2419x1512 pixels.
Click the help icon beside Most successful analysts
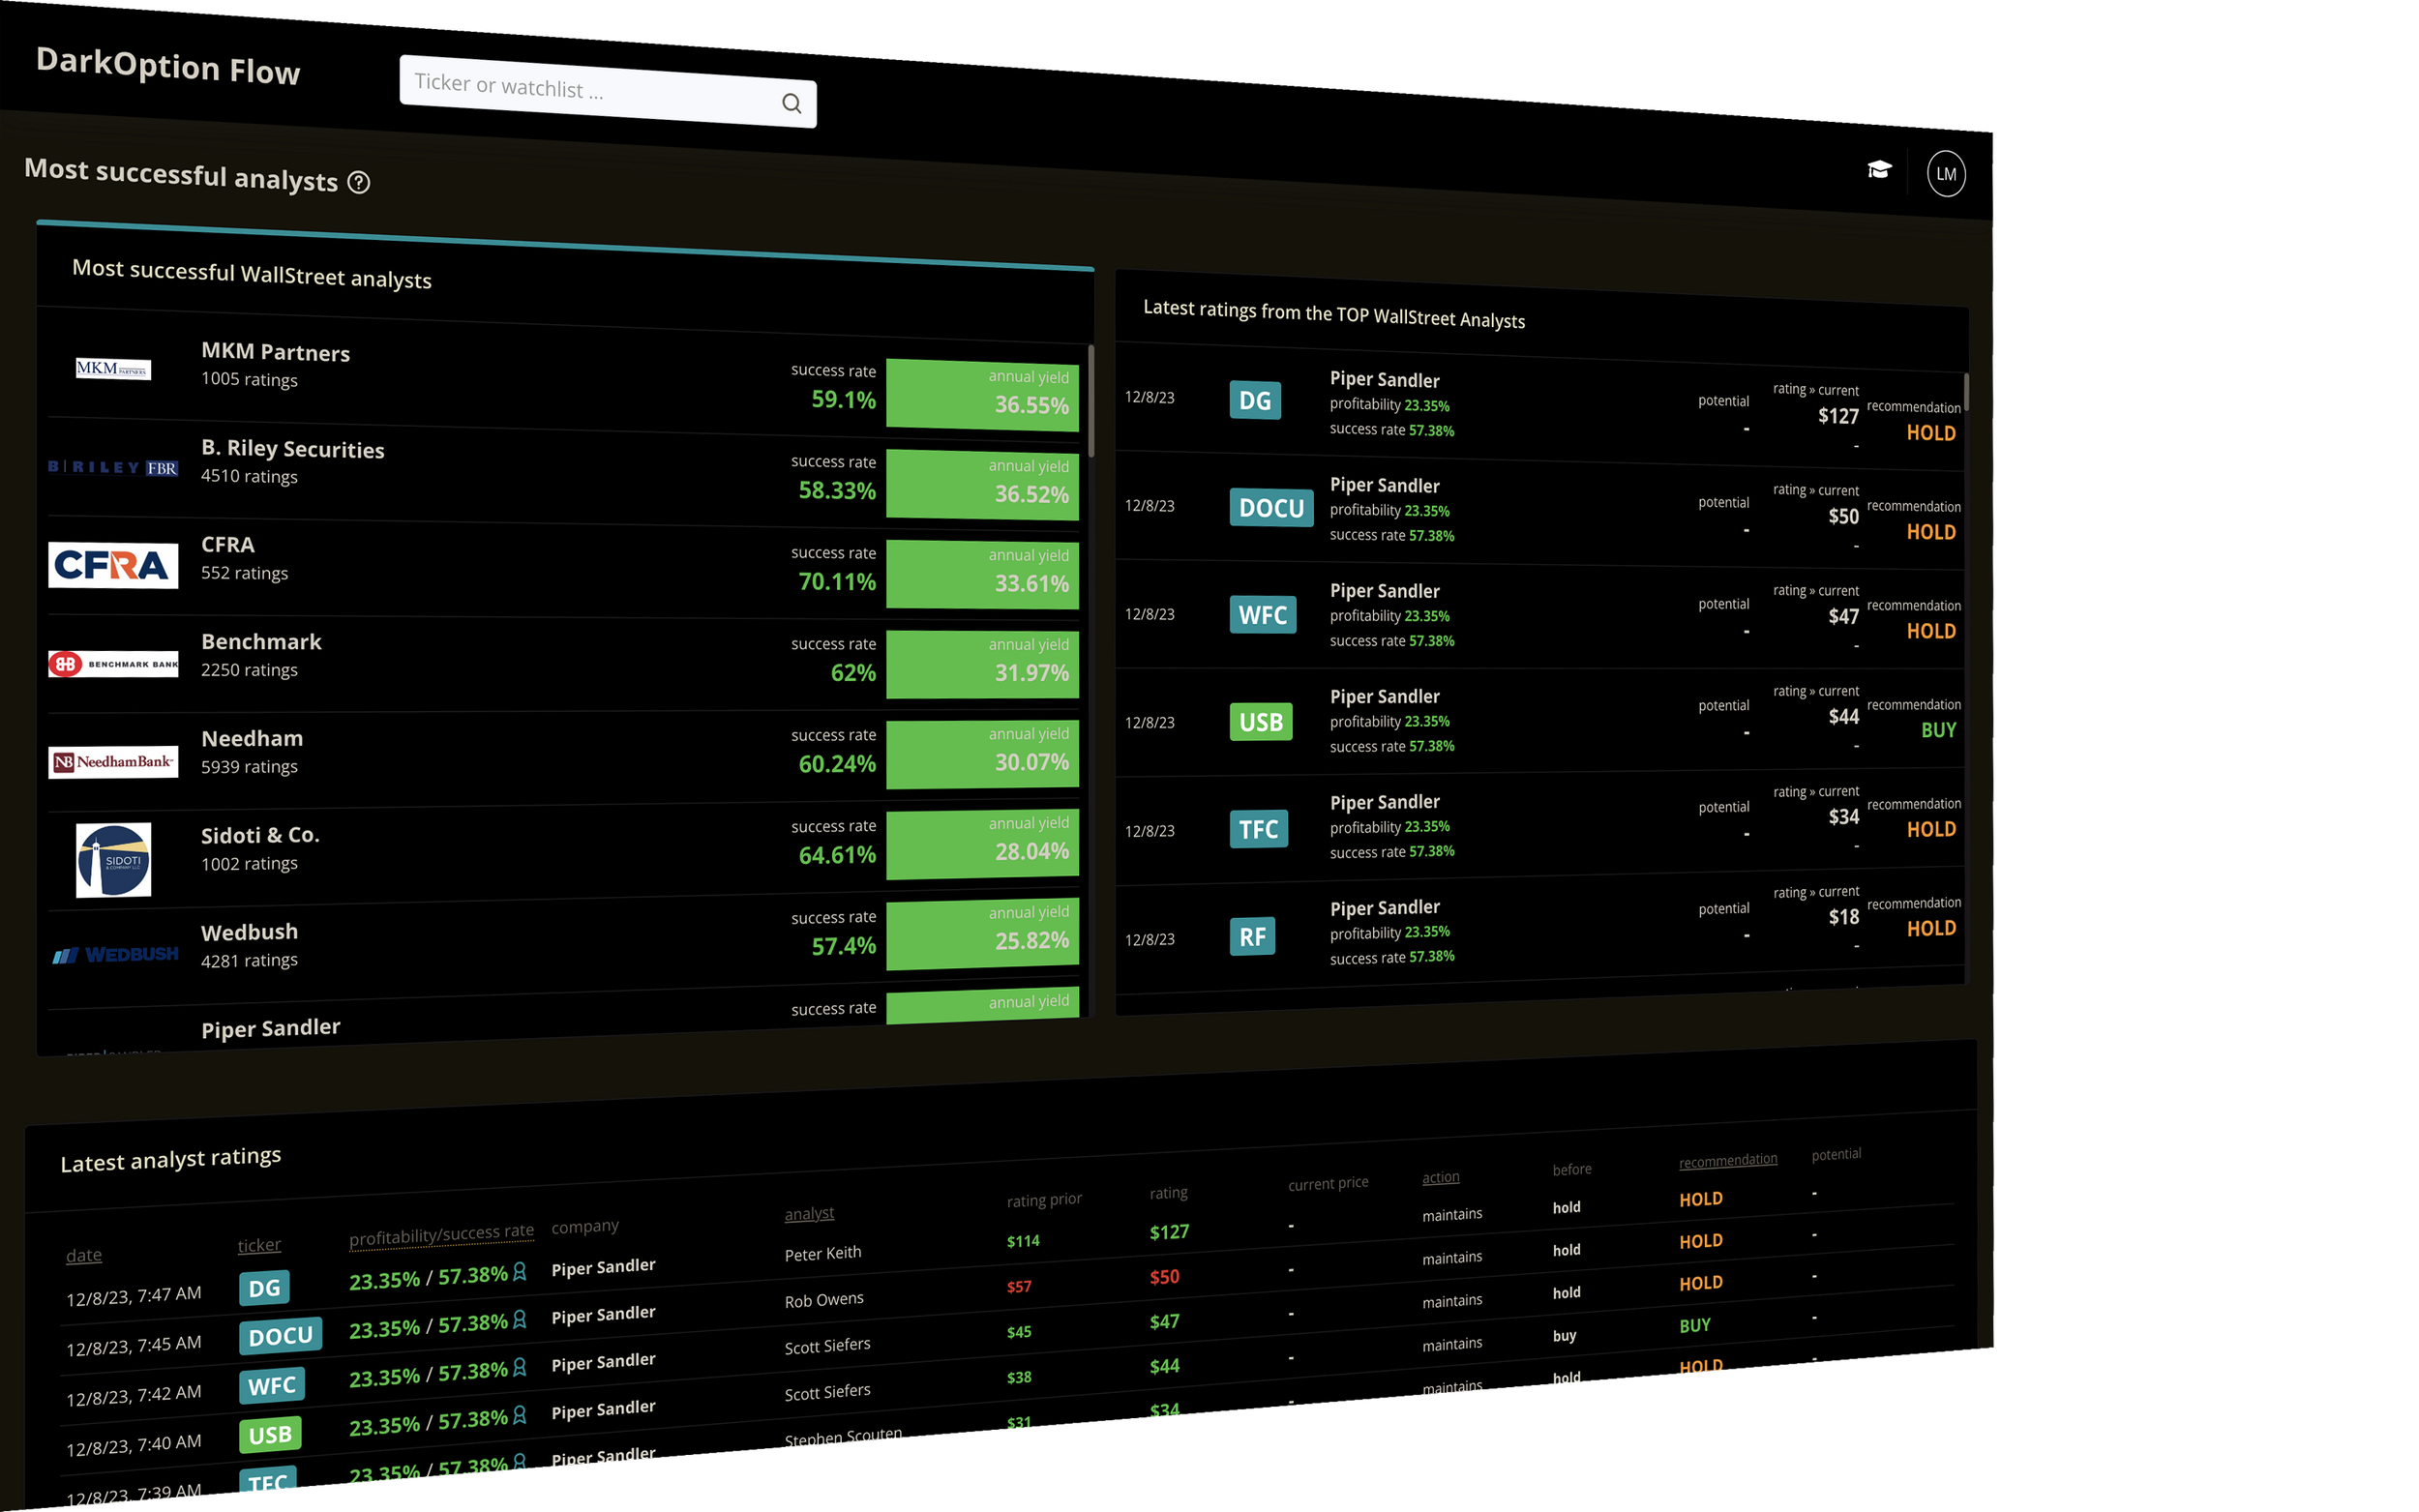[360, 182]
